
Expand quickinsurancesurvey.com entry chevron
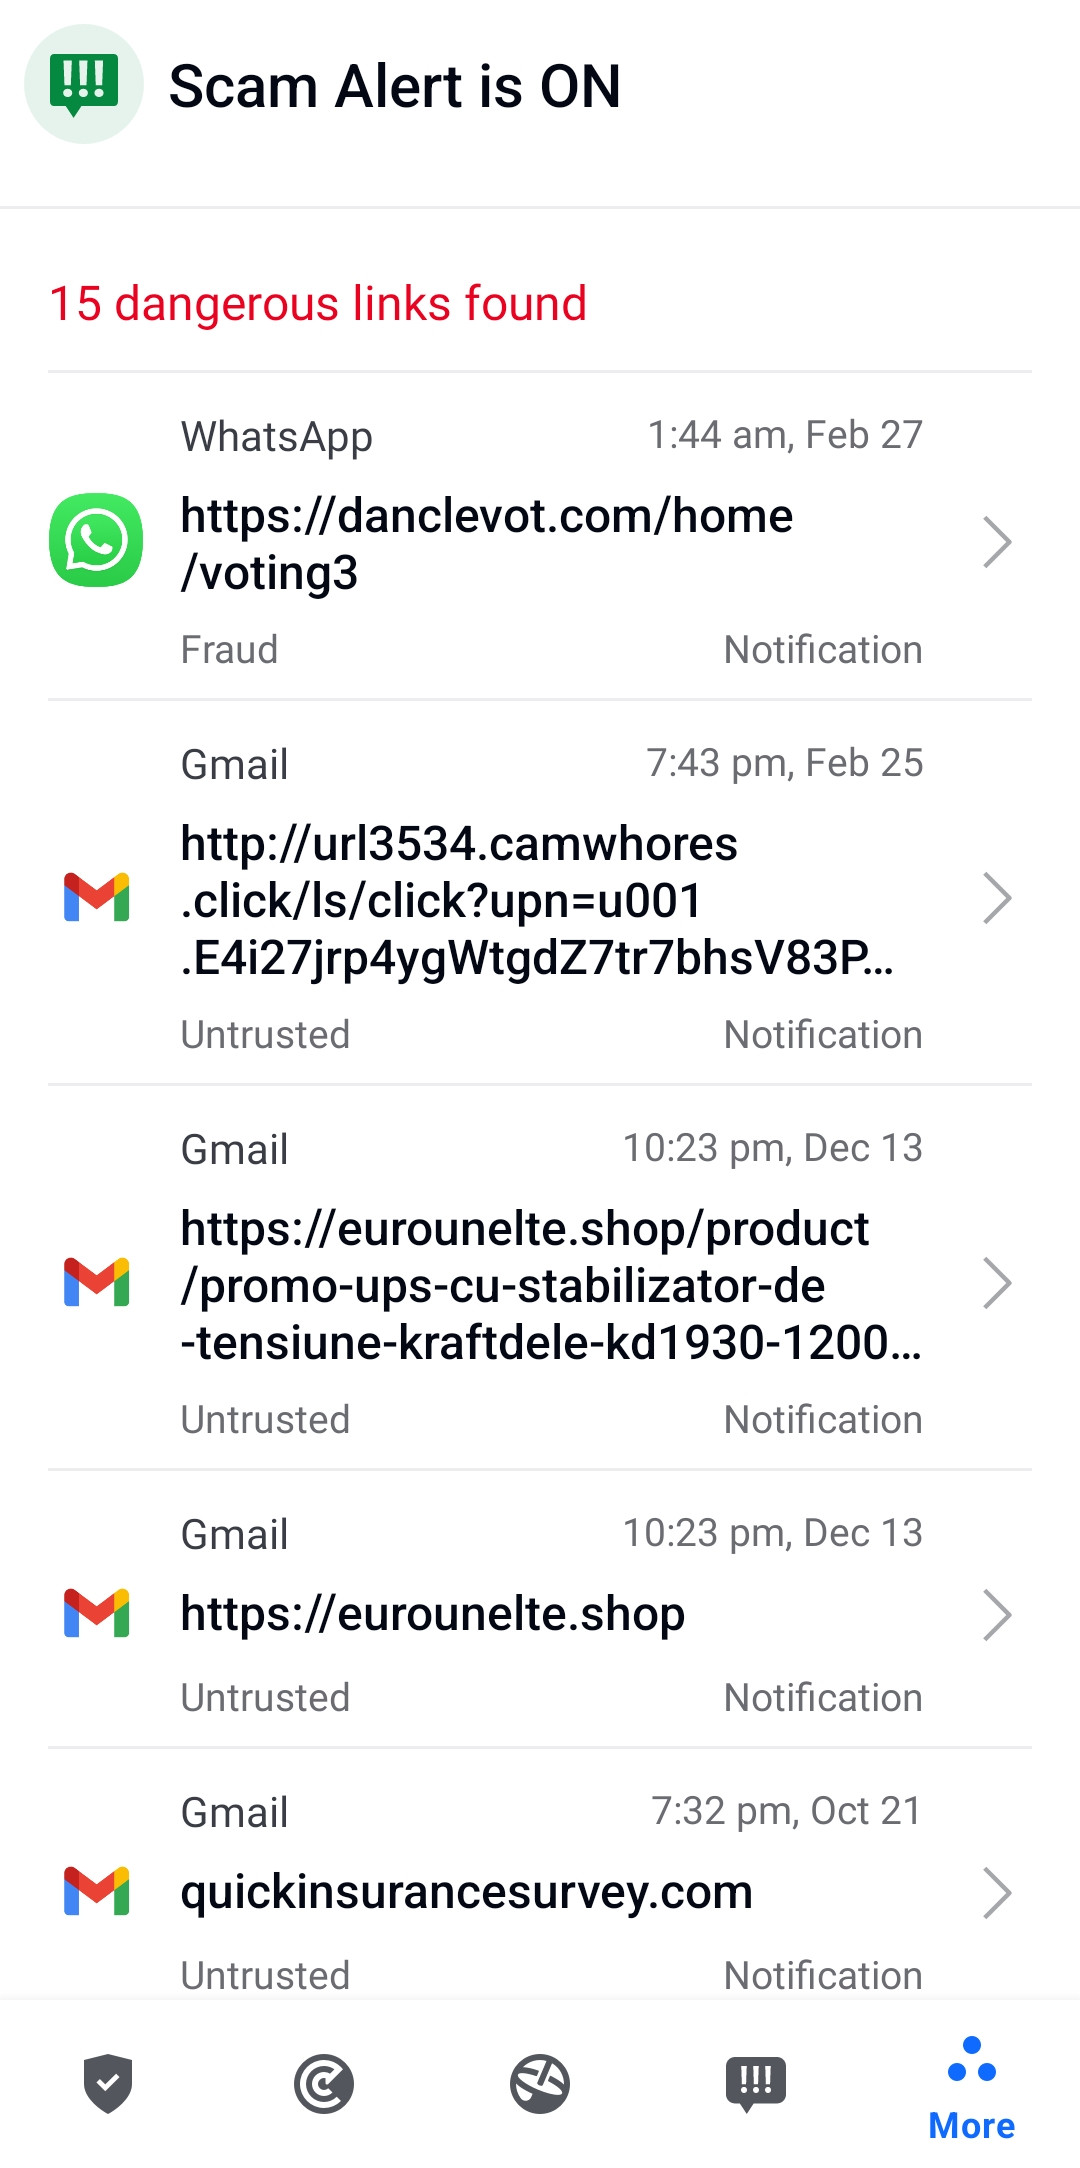(x=997, y=1893)
